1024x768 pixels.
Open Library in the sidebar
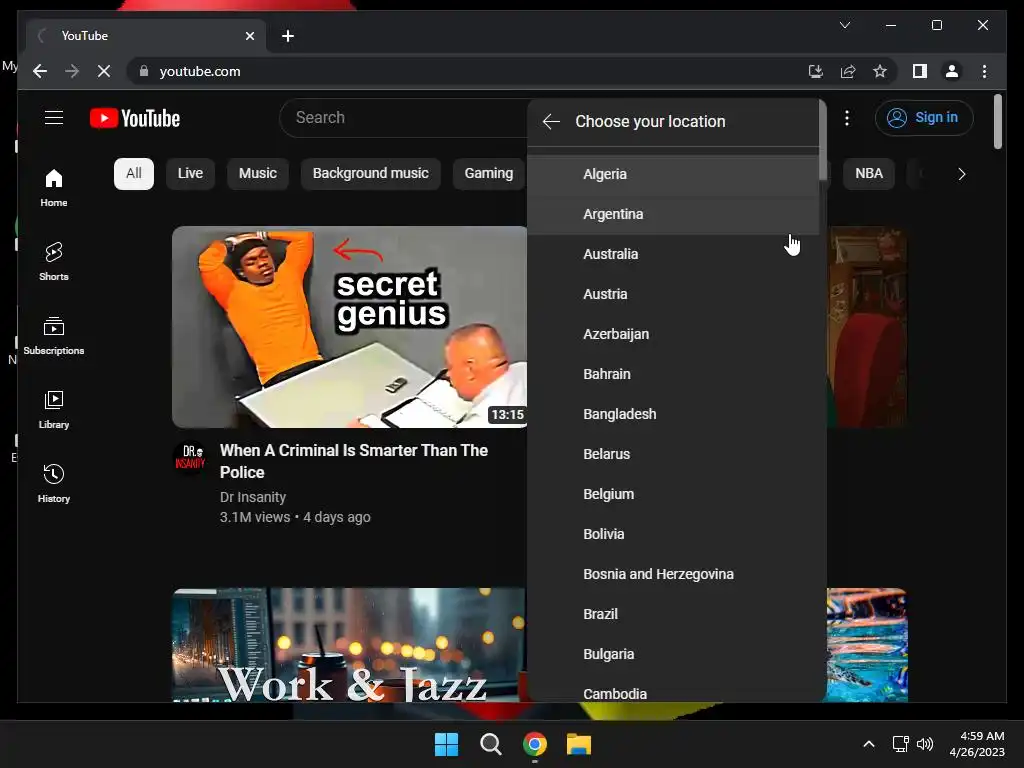click(x=54, y=409)
